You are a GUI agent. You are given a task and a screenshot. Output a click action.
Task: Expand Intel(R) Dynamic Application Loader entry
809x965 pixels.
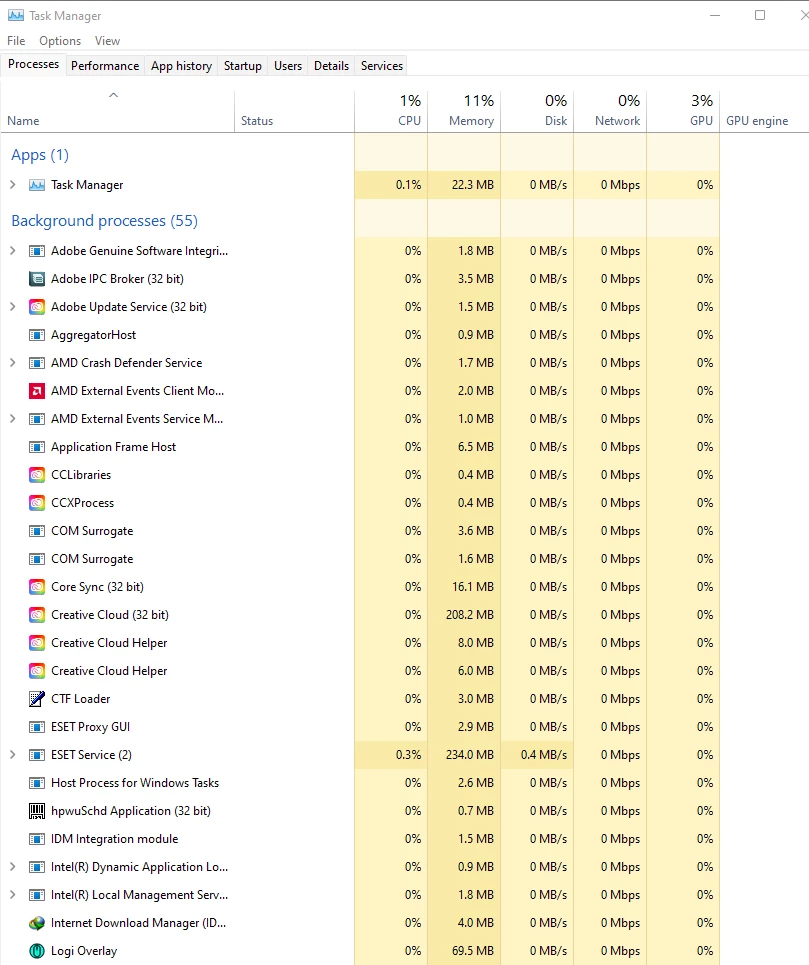click(x=12, y=867)
